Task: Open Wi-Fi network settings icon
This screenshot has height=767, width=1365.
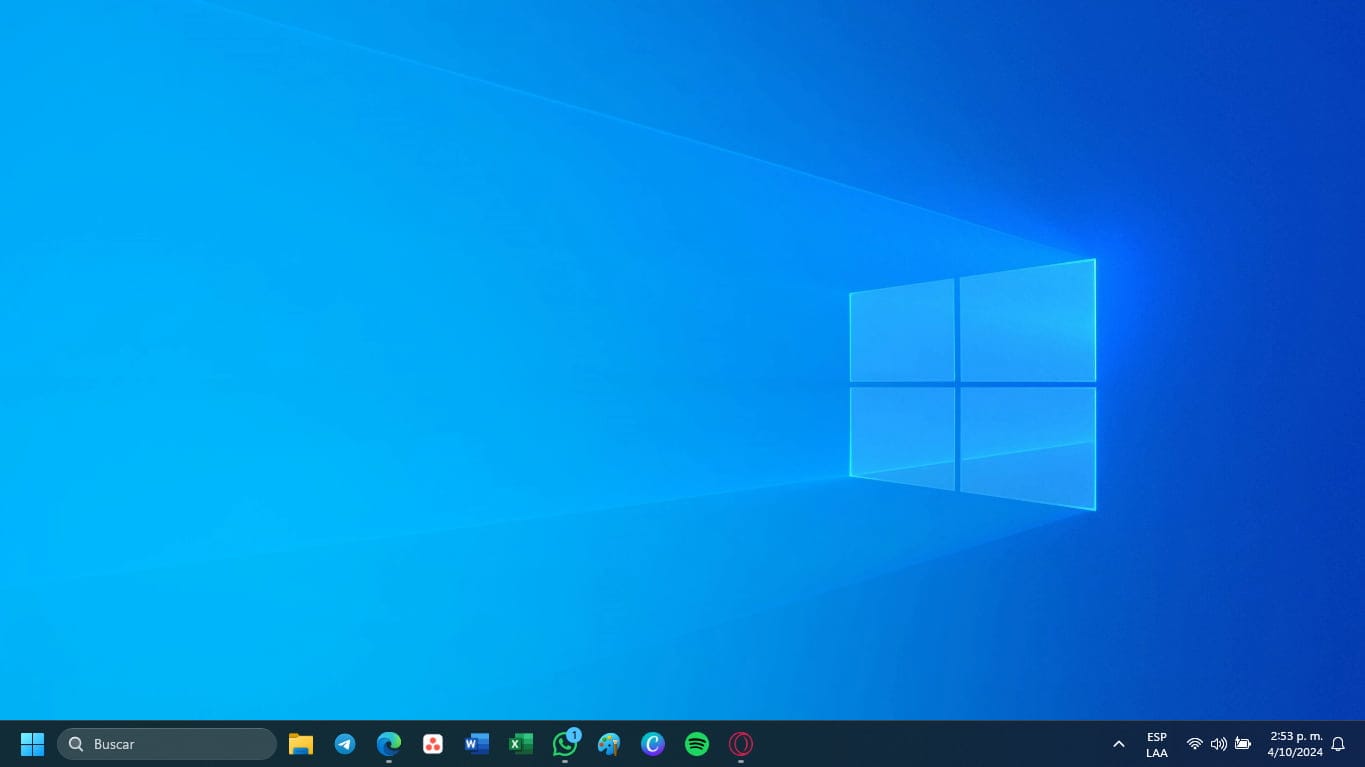Action: [x=1194, y=744]
